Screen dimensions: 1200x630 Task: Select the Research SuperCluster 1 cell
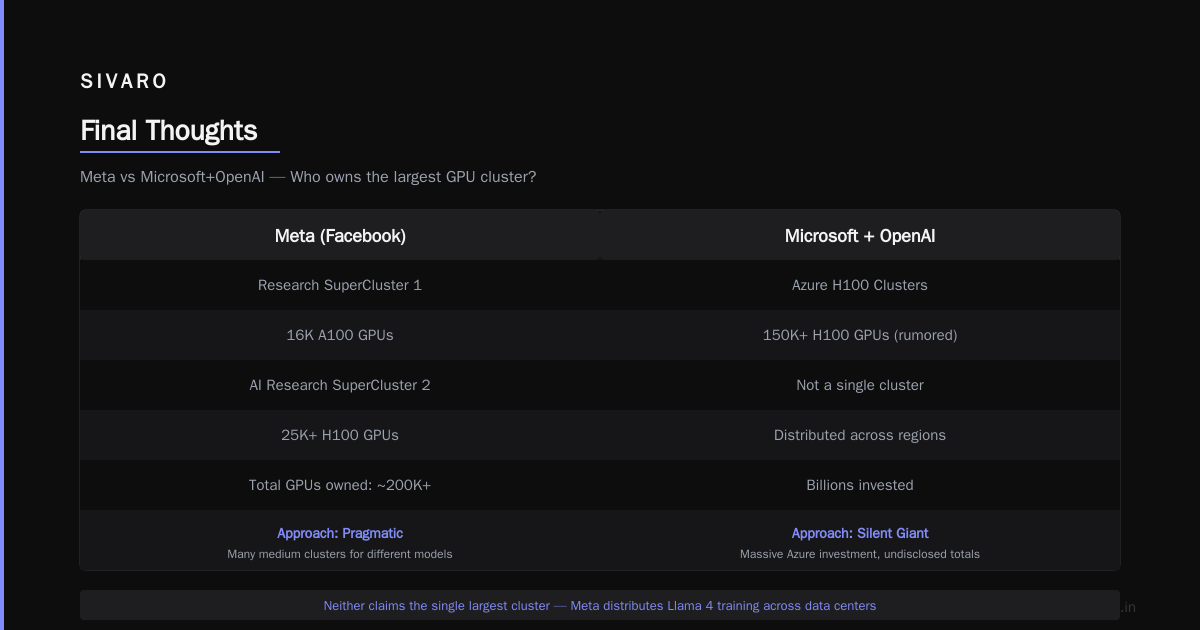pos(340,285)
